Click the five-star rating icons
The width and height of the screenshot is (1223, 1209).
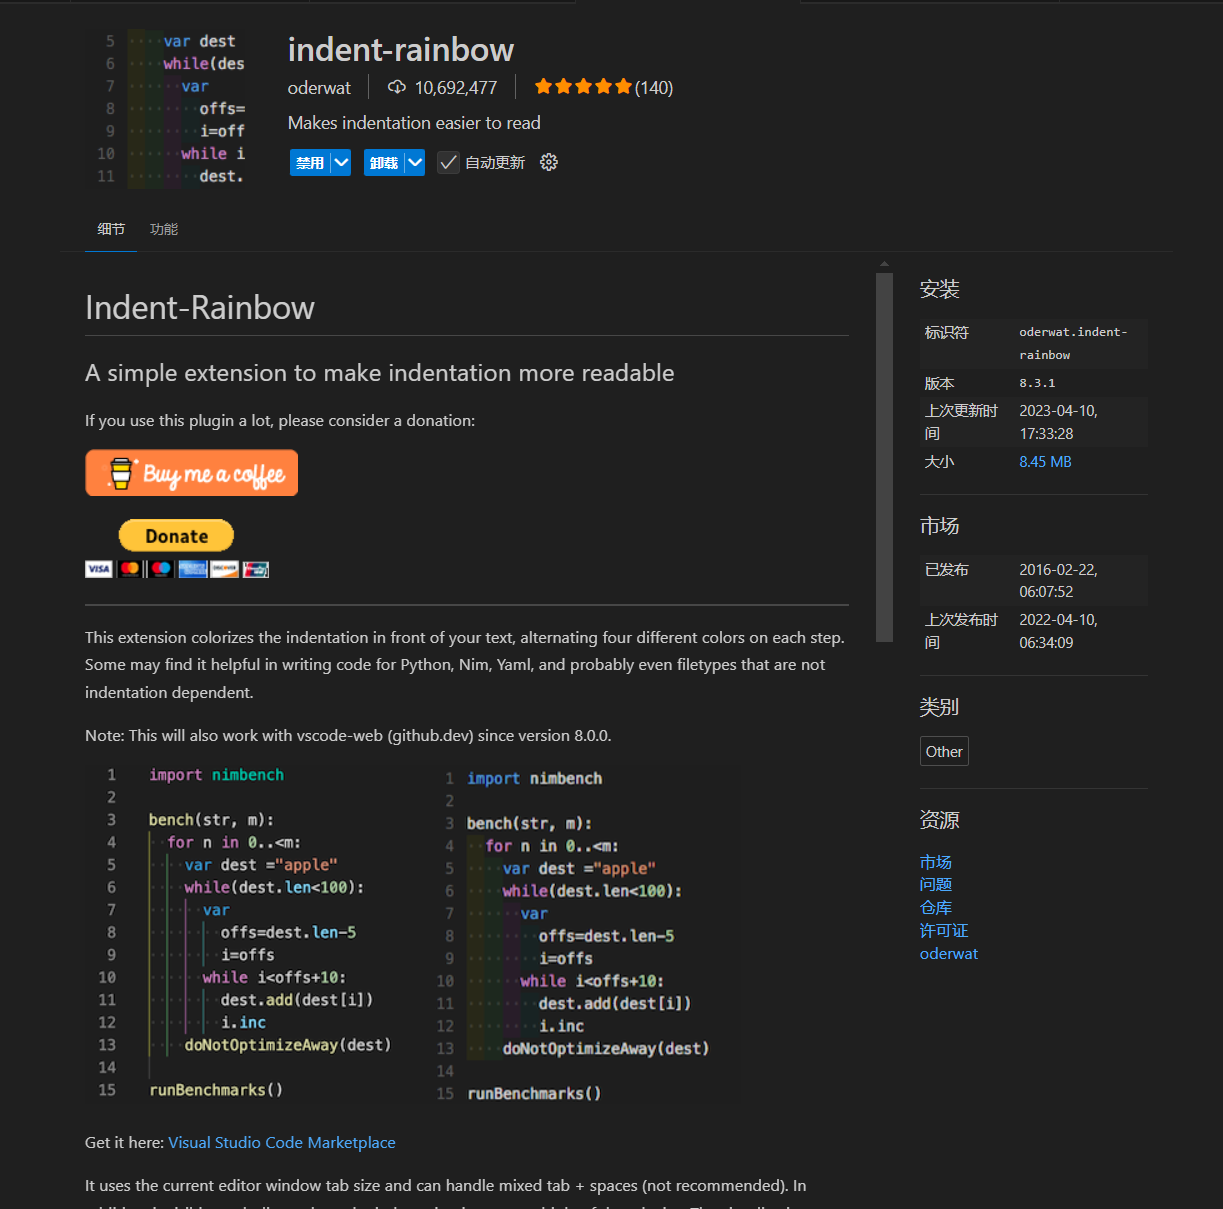[x=583, y=87]
